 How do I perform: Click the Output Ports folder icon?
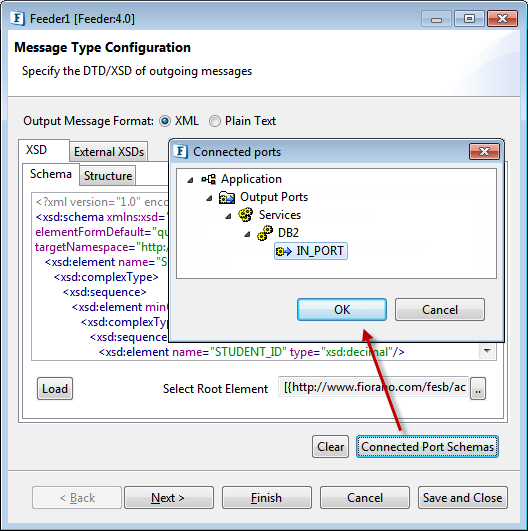tap(227, 197)
